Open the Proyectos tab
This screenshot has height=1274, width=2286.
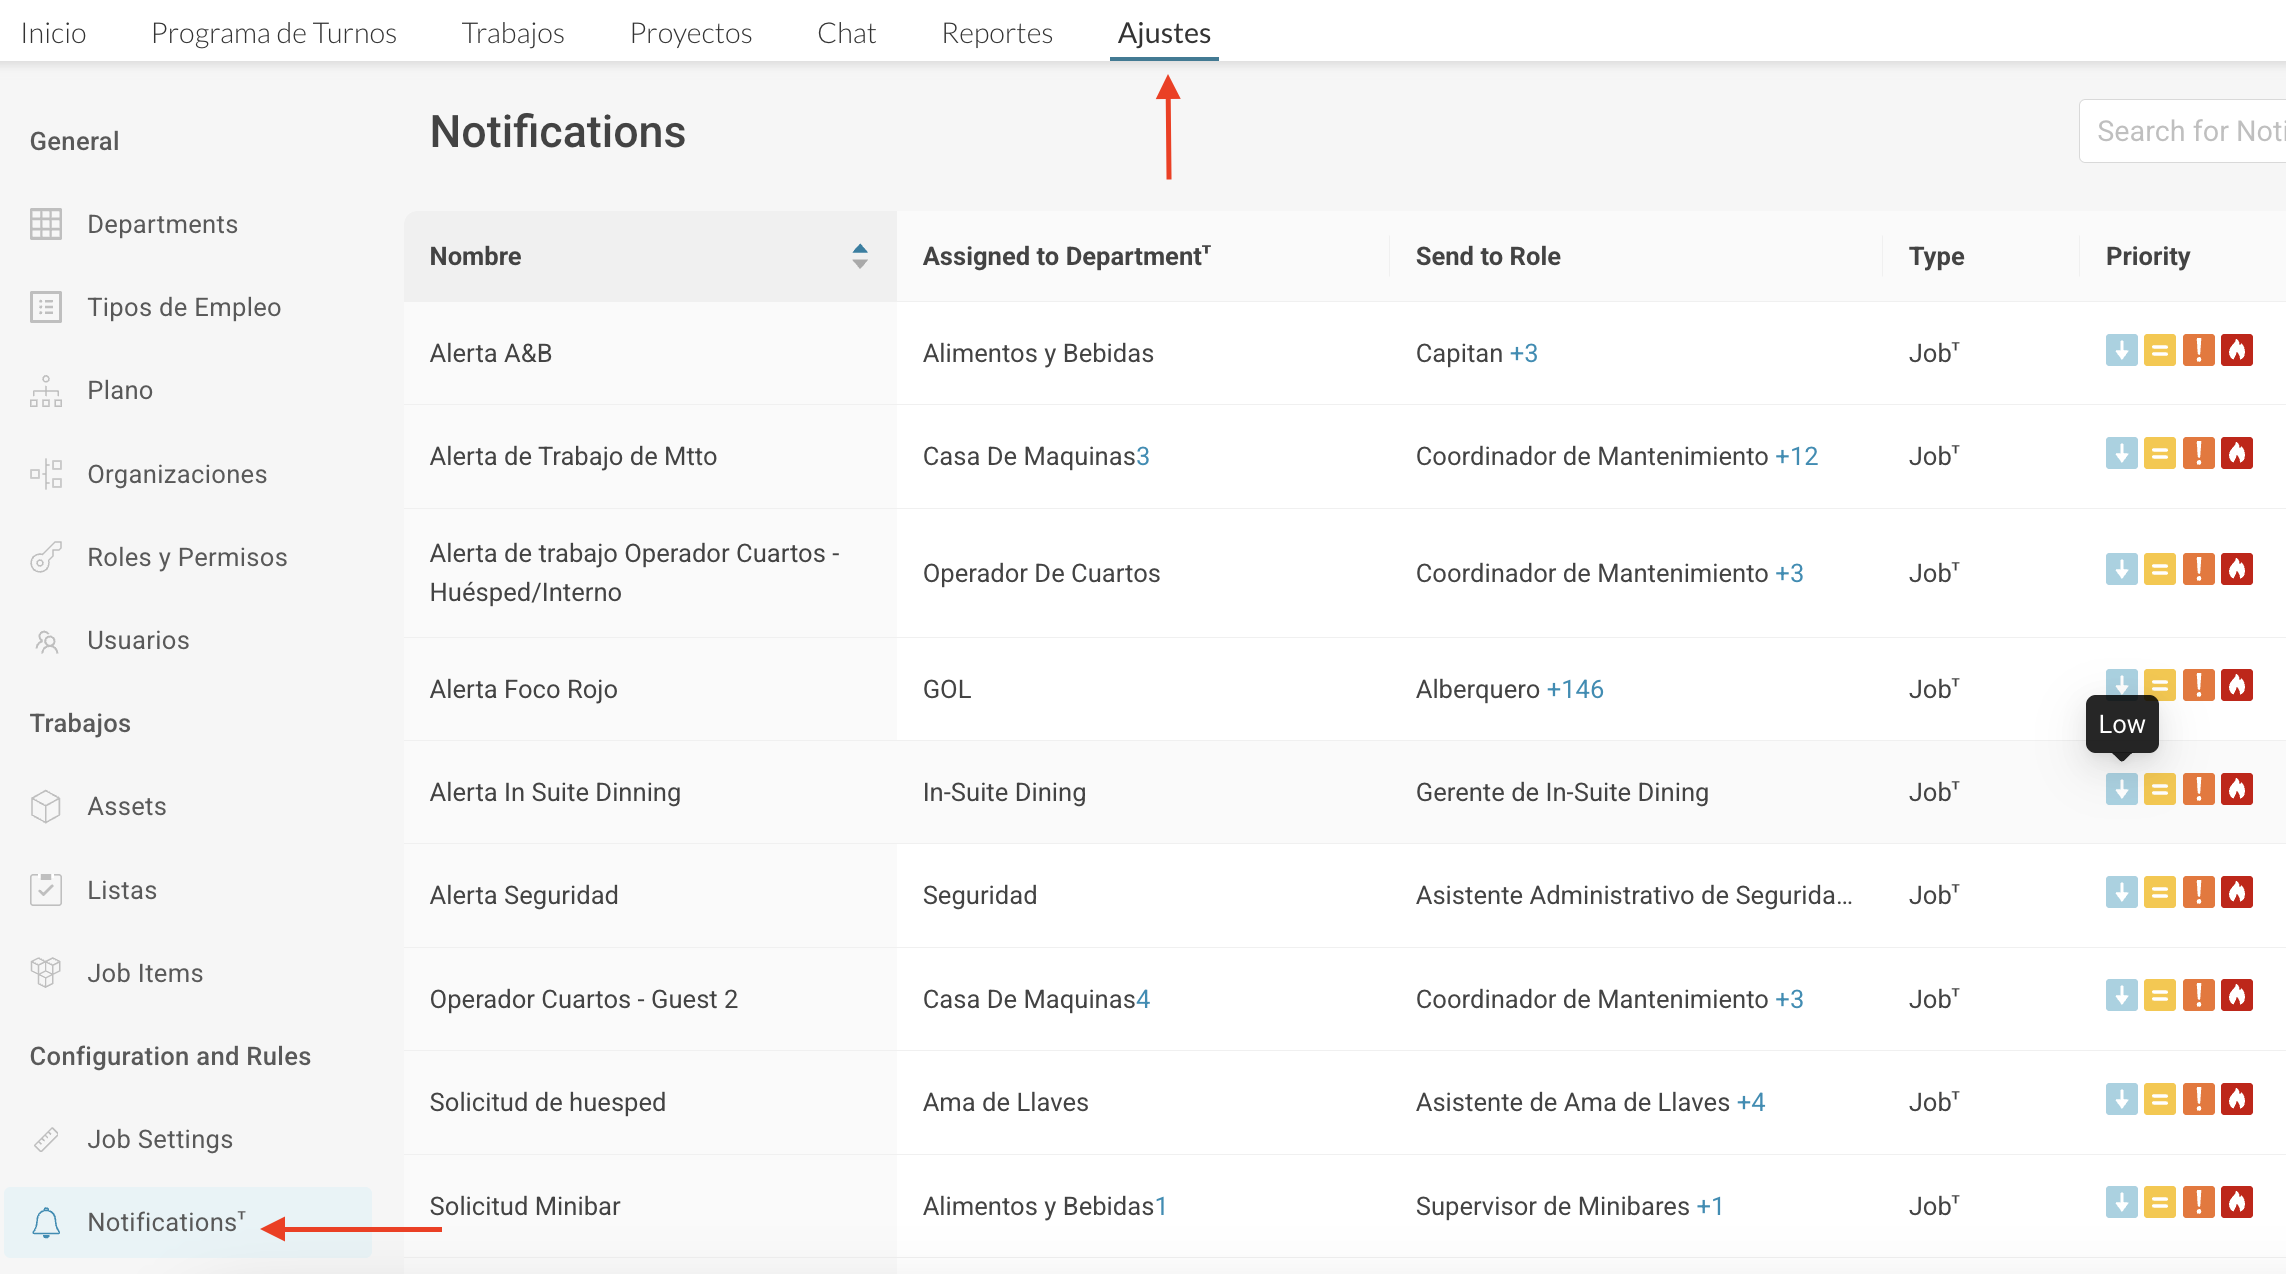tap(691, 33)
